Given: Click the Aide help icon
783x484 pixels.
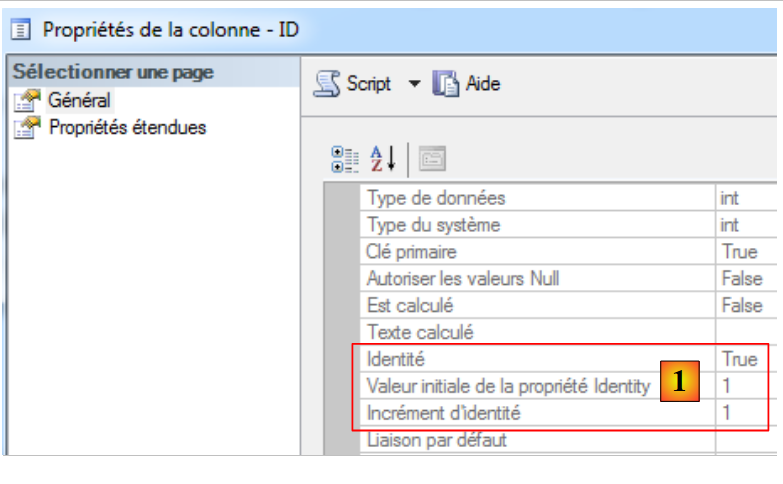Looking at the screenshot, I should [x=445, y=84].
